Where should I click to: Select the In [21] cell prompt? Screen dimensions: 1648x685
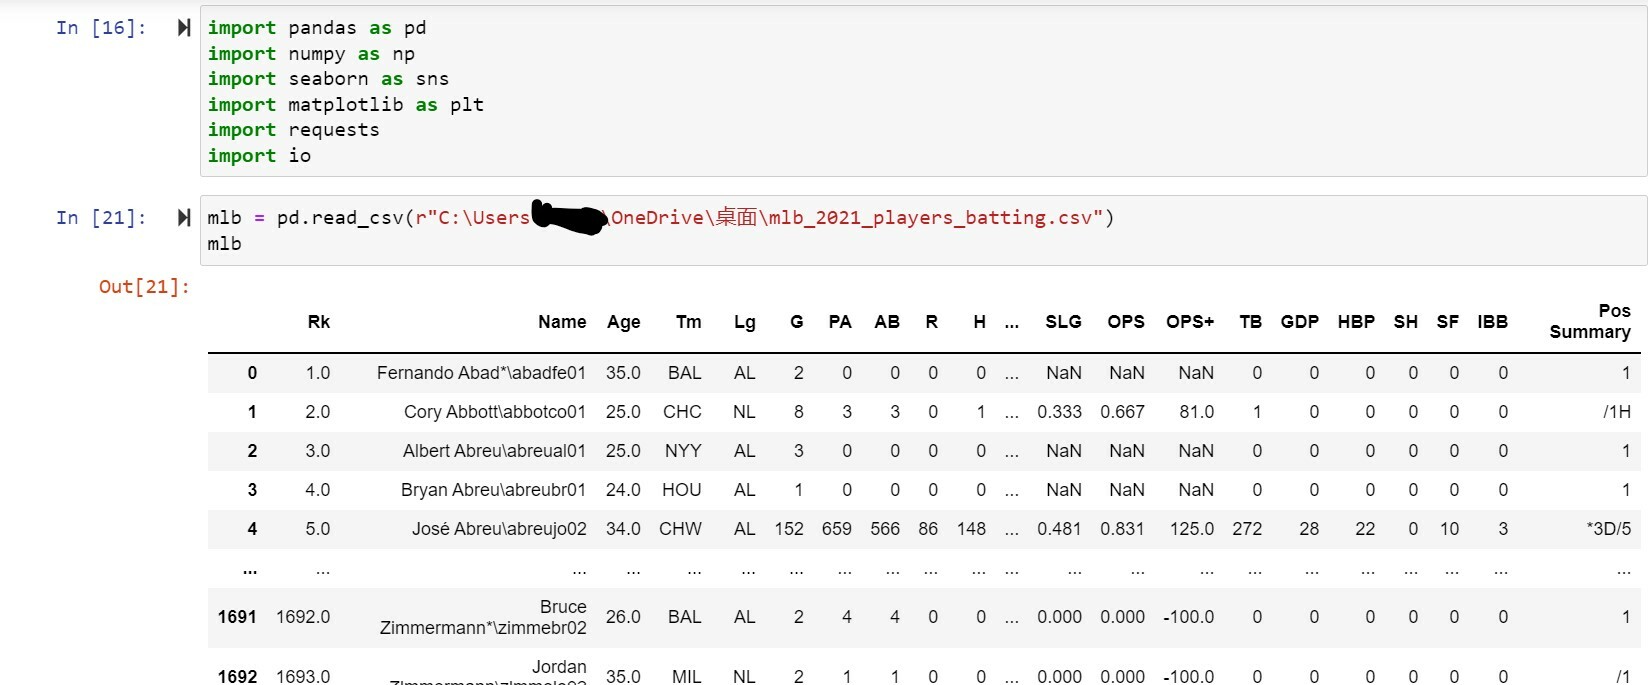point(101,218)
